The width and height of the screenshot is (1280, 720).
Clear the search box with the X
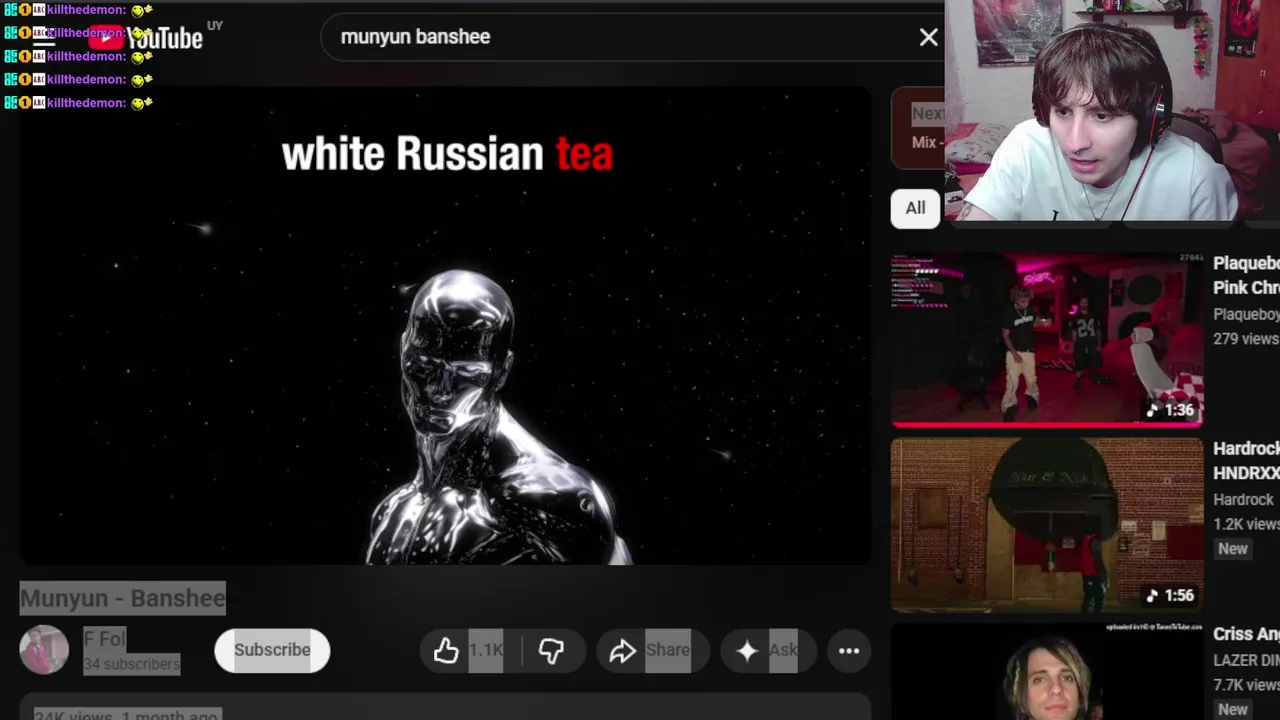tap(928, 37)
